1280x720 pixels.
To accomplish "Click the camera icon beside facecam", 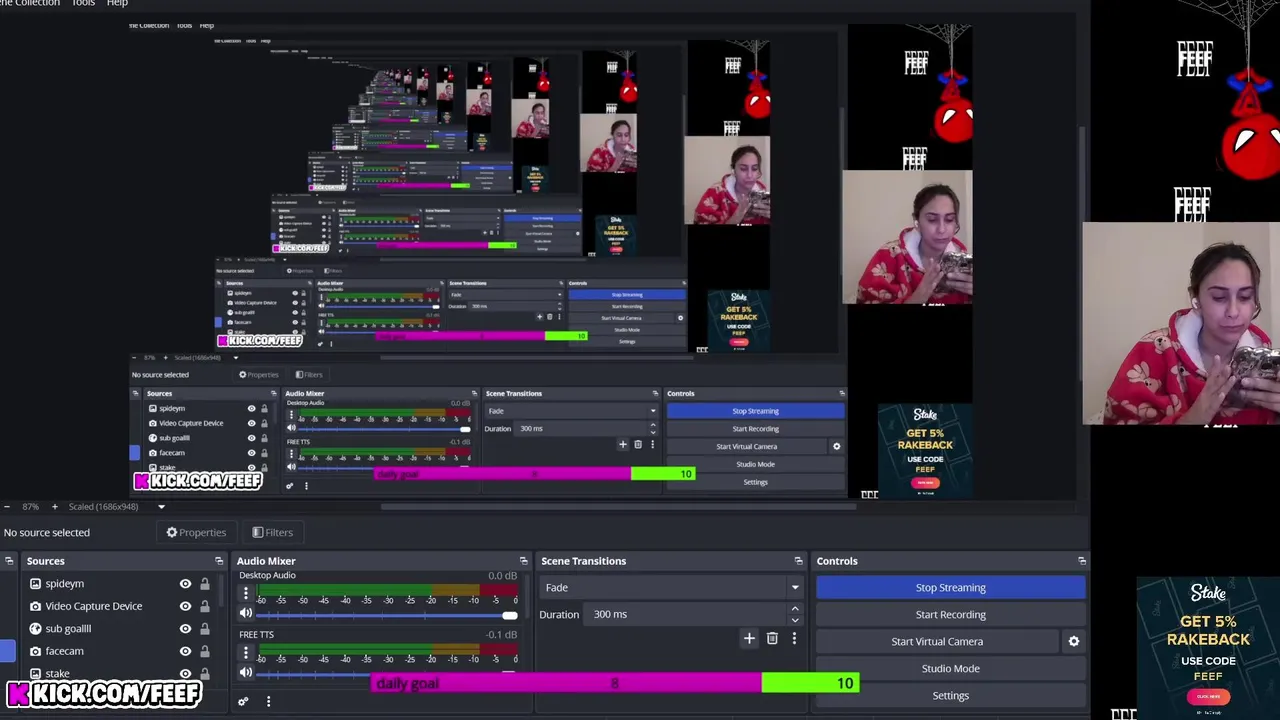I will 36,651.
